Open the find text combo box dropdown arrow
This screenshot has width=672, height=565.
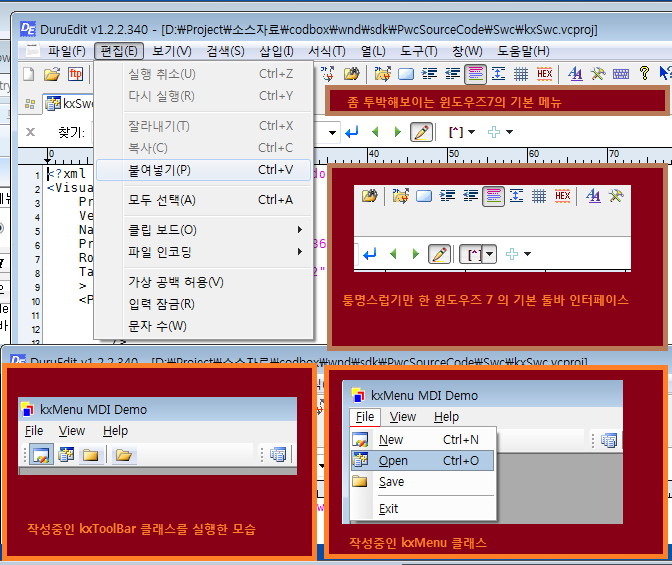(332, 132)
